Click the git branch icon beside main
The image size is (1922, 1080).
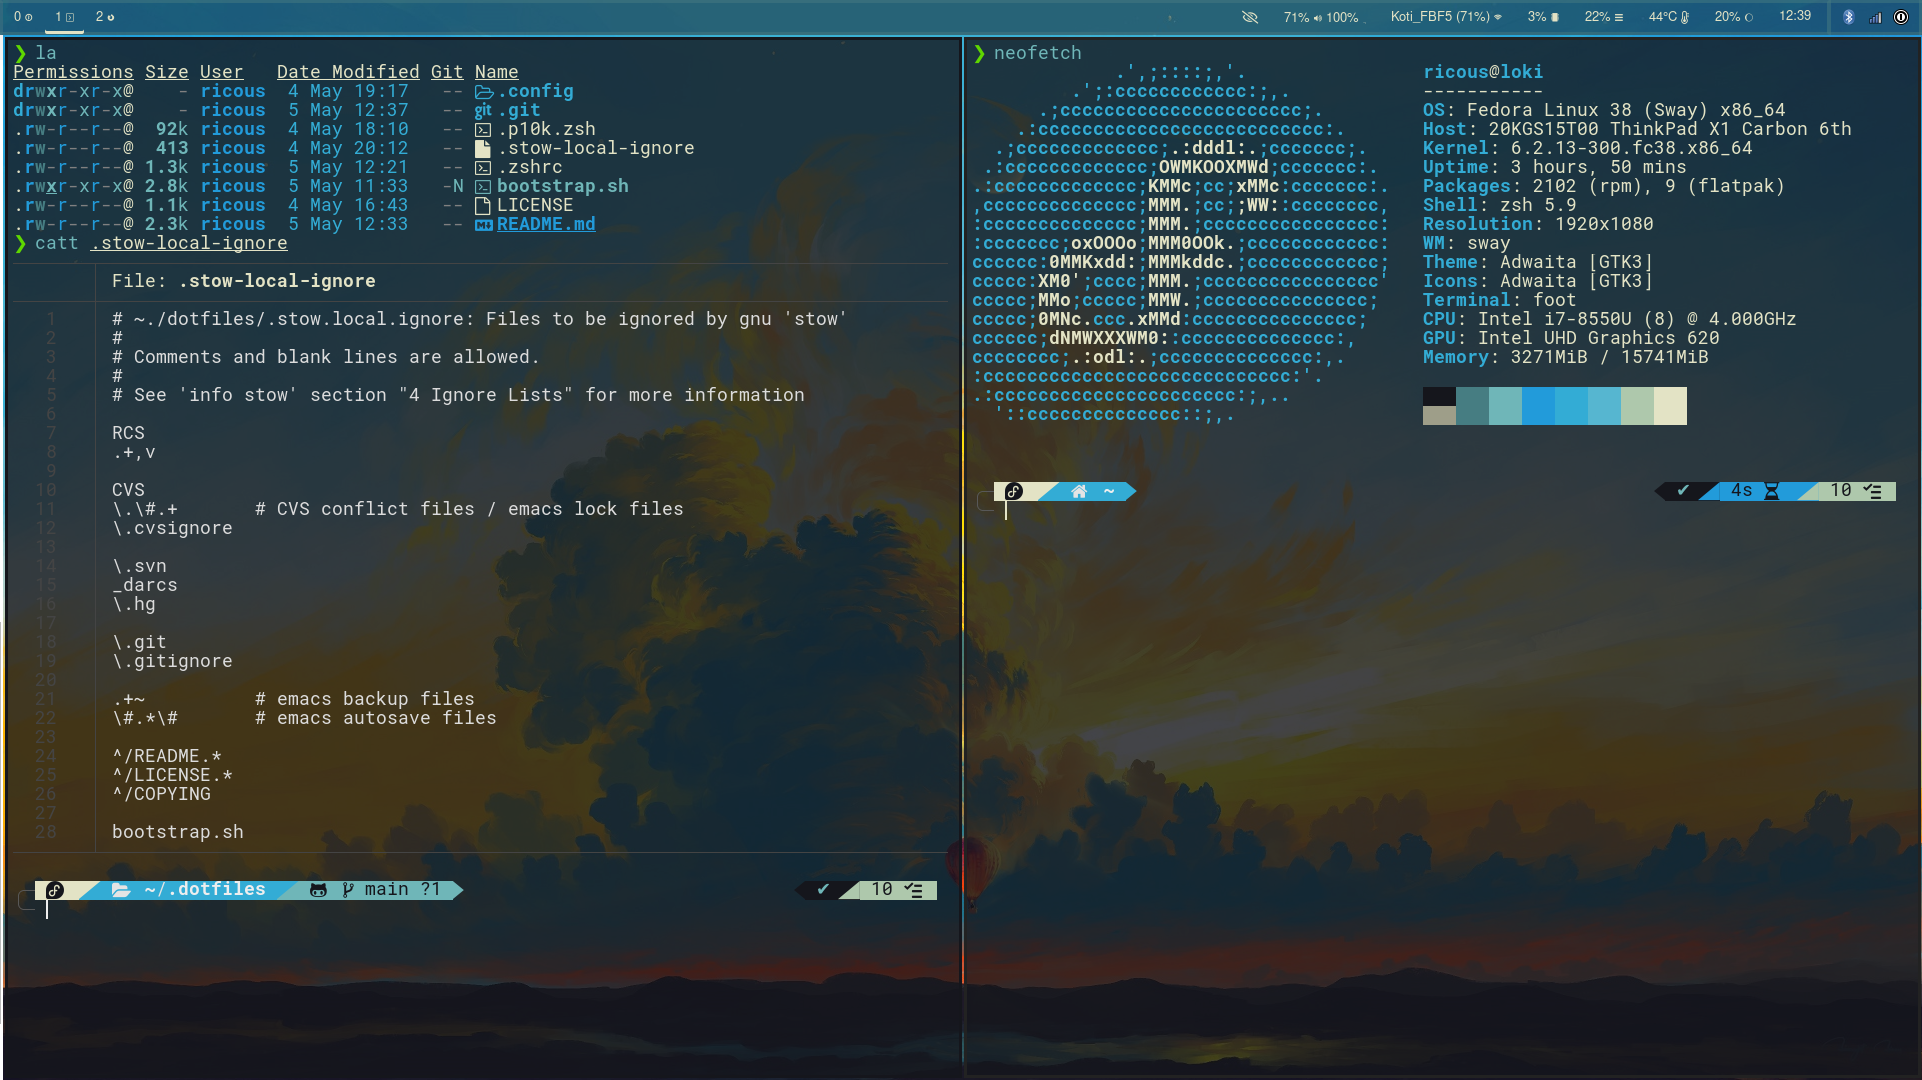(348, 889)
